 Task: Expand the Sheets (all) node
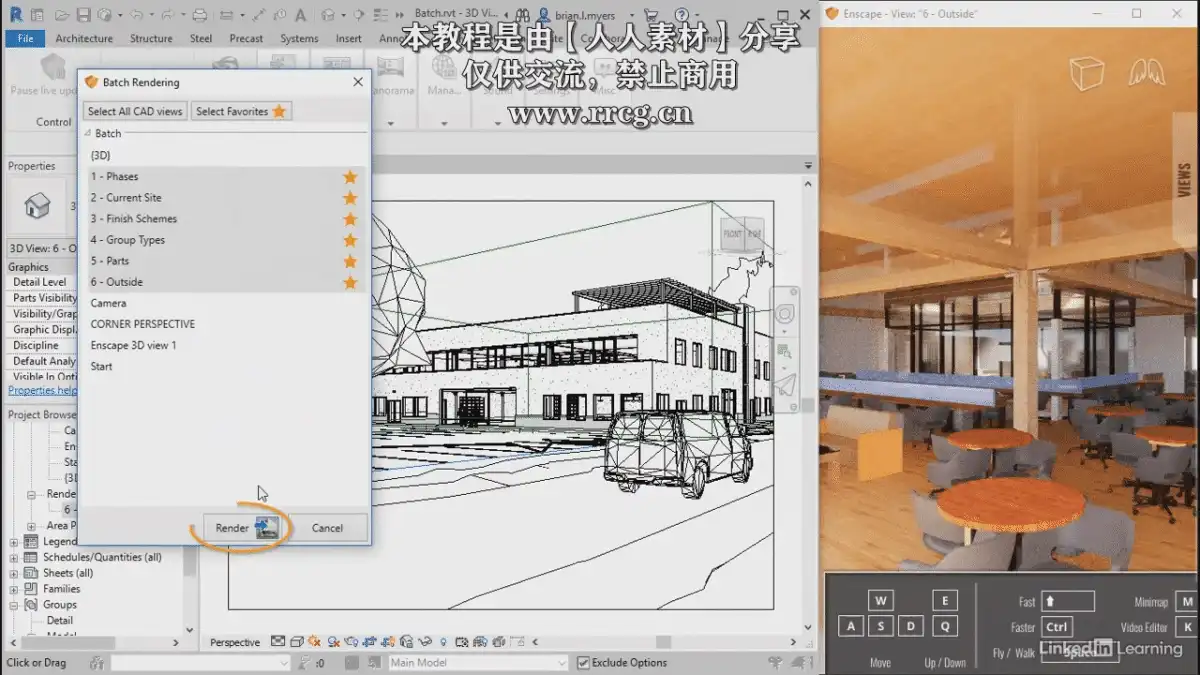click(14, 574)
